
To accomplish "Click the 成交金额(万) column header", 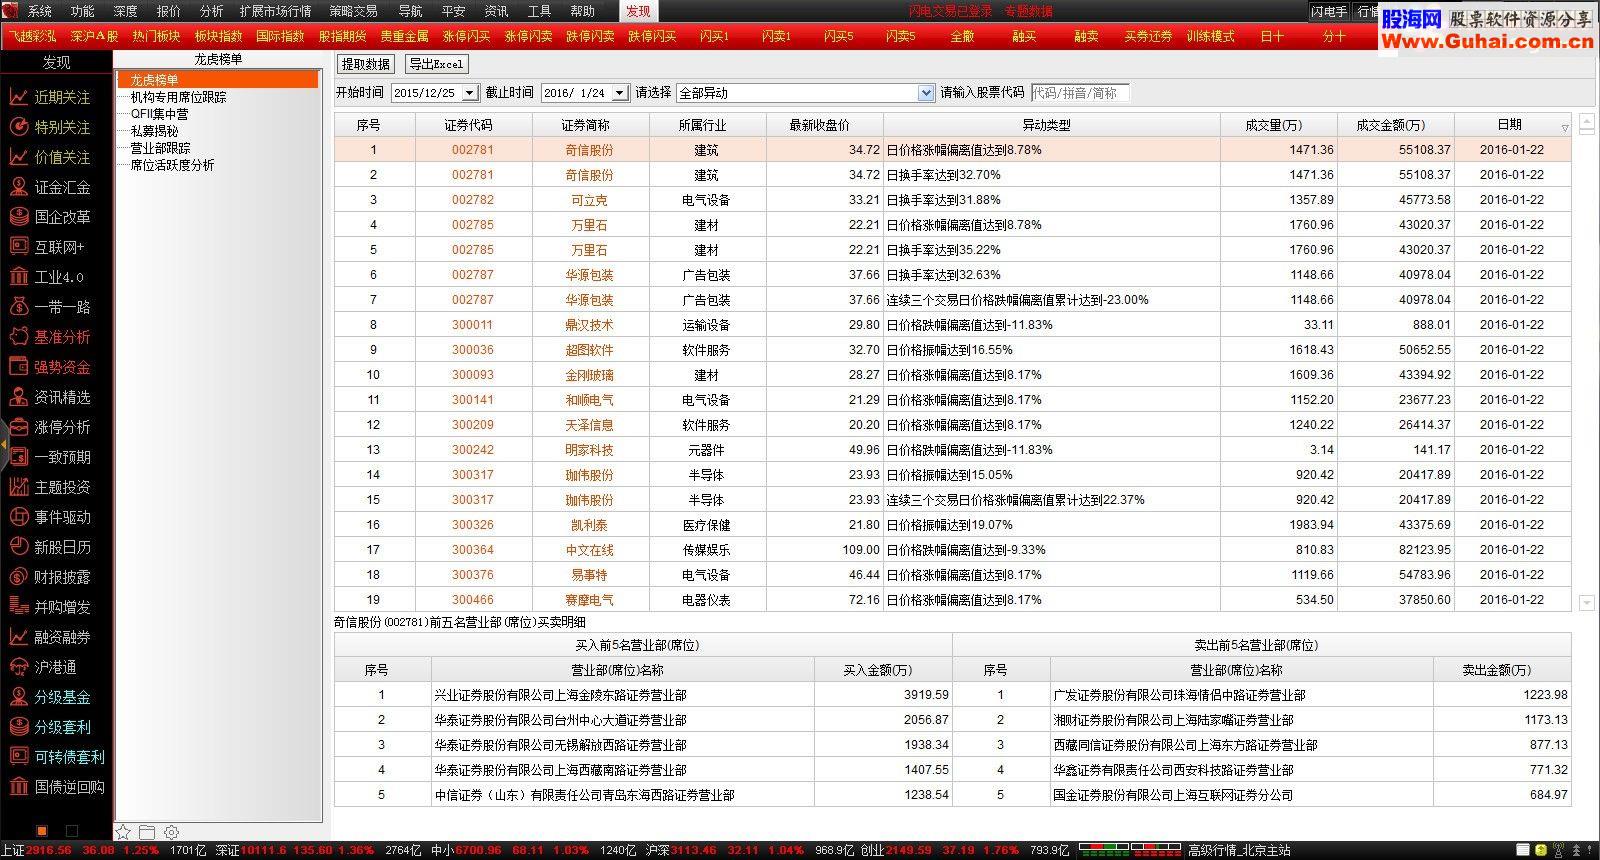I will tap(1395, 125).
